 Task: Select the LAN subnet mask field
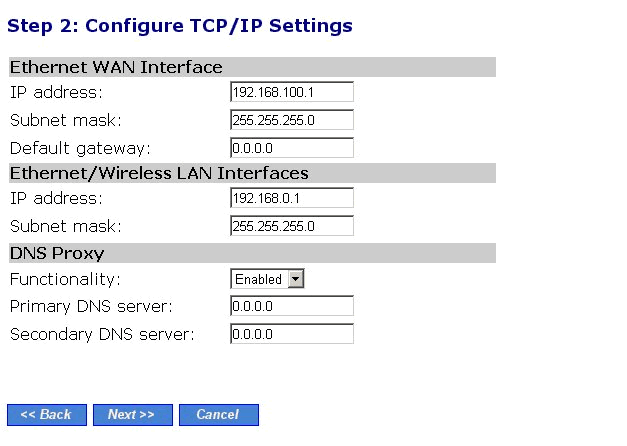[292, 226]
